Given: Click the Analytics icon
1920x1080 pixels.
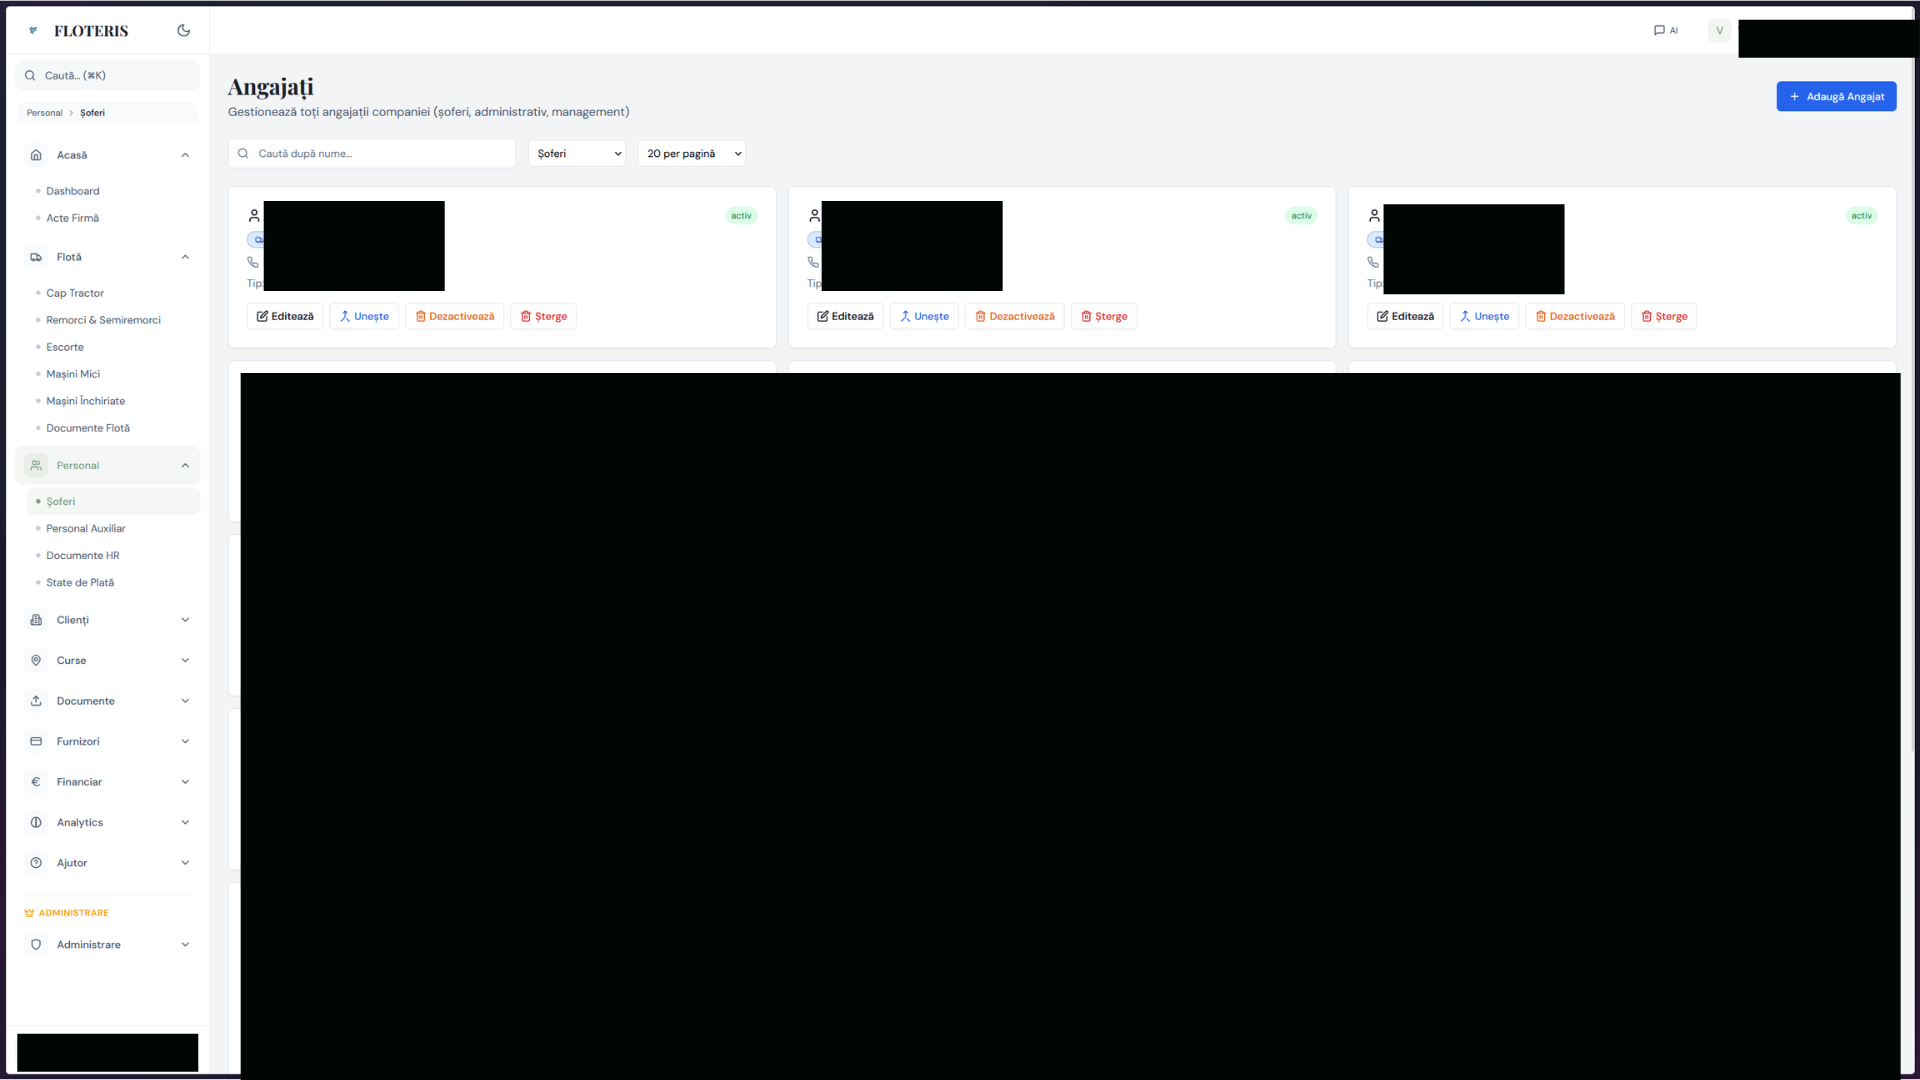Looking at the screenshot, I should click(x=36, y=822).
